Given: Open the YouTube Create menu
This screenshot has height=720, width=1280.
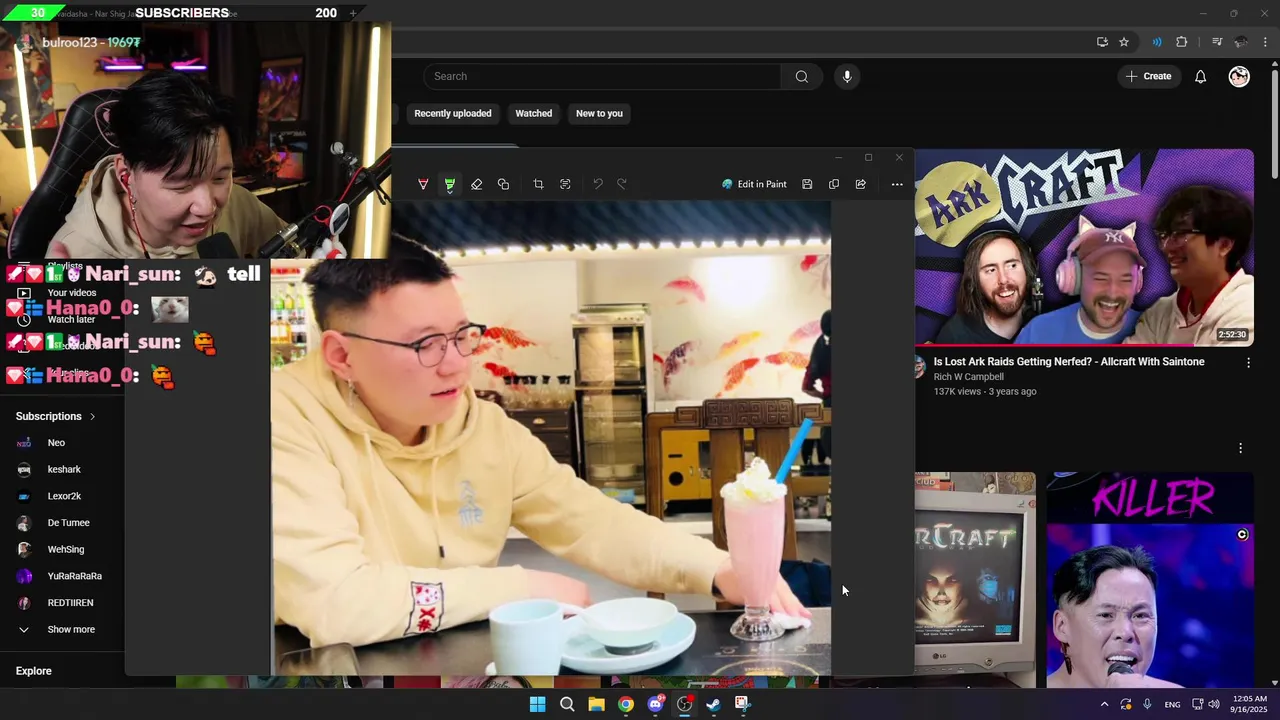Looking at the screenshot, I should point(1148,76).
